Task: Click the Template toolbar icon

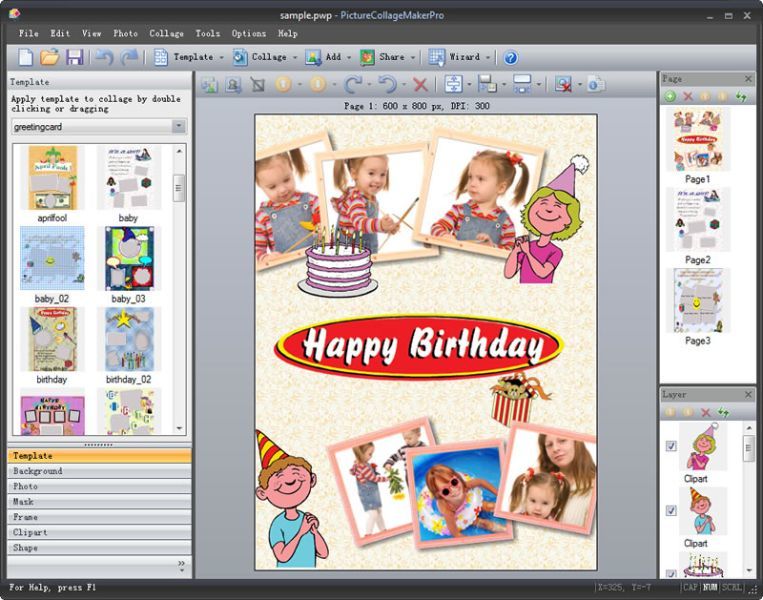Action: click(x=161, y=57)
